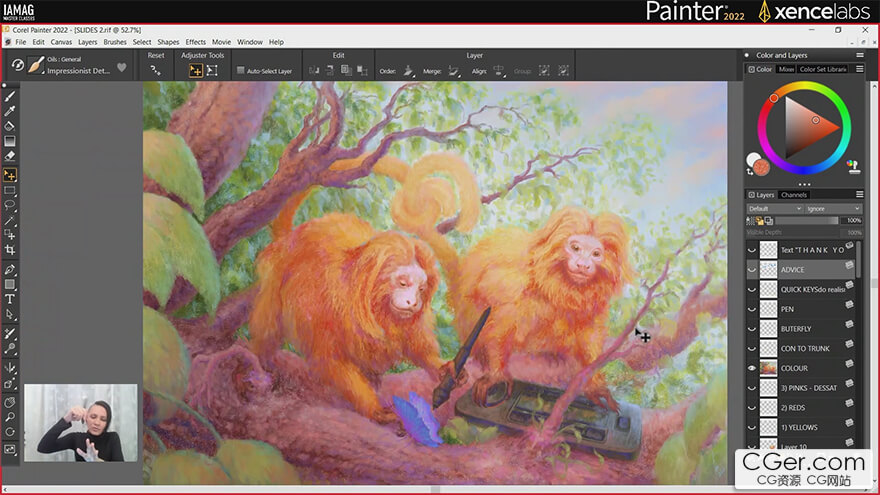Choose the Transform adjuster tool in property bar
This screenshot has height=495, width=880.
click(212, 70)
